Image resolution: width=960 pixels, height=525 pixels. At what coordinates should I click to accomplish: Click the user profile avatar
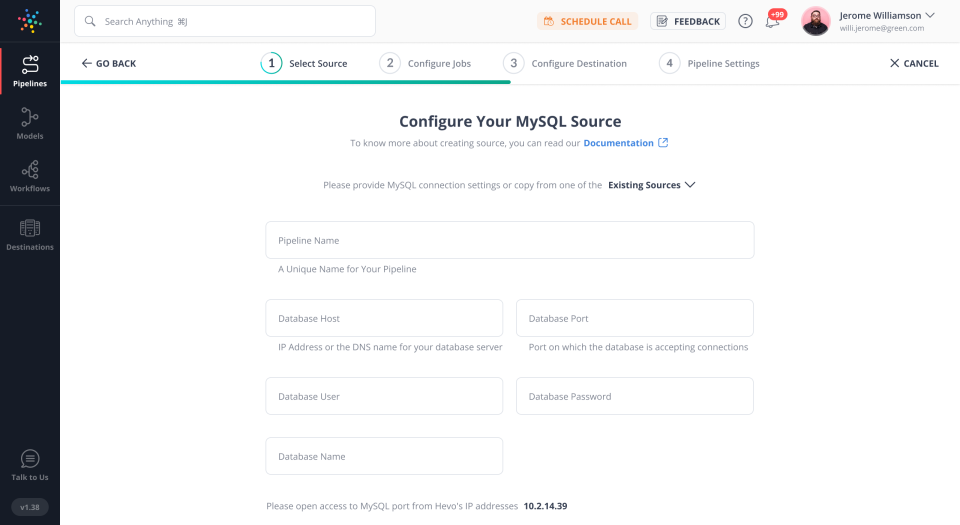click(x=816, y=21)
